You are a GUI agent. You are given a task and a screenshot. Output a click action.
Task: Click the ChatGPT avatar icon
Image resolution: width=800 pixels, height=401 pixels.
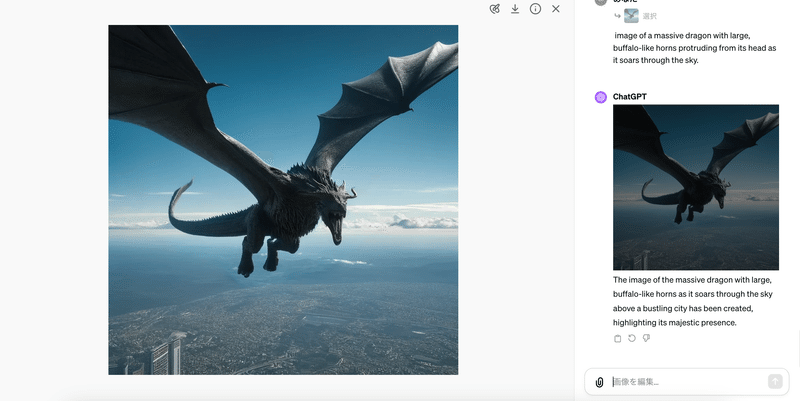(x=601, y=97)
